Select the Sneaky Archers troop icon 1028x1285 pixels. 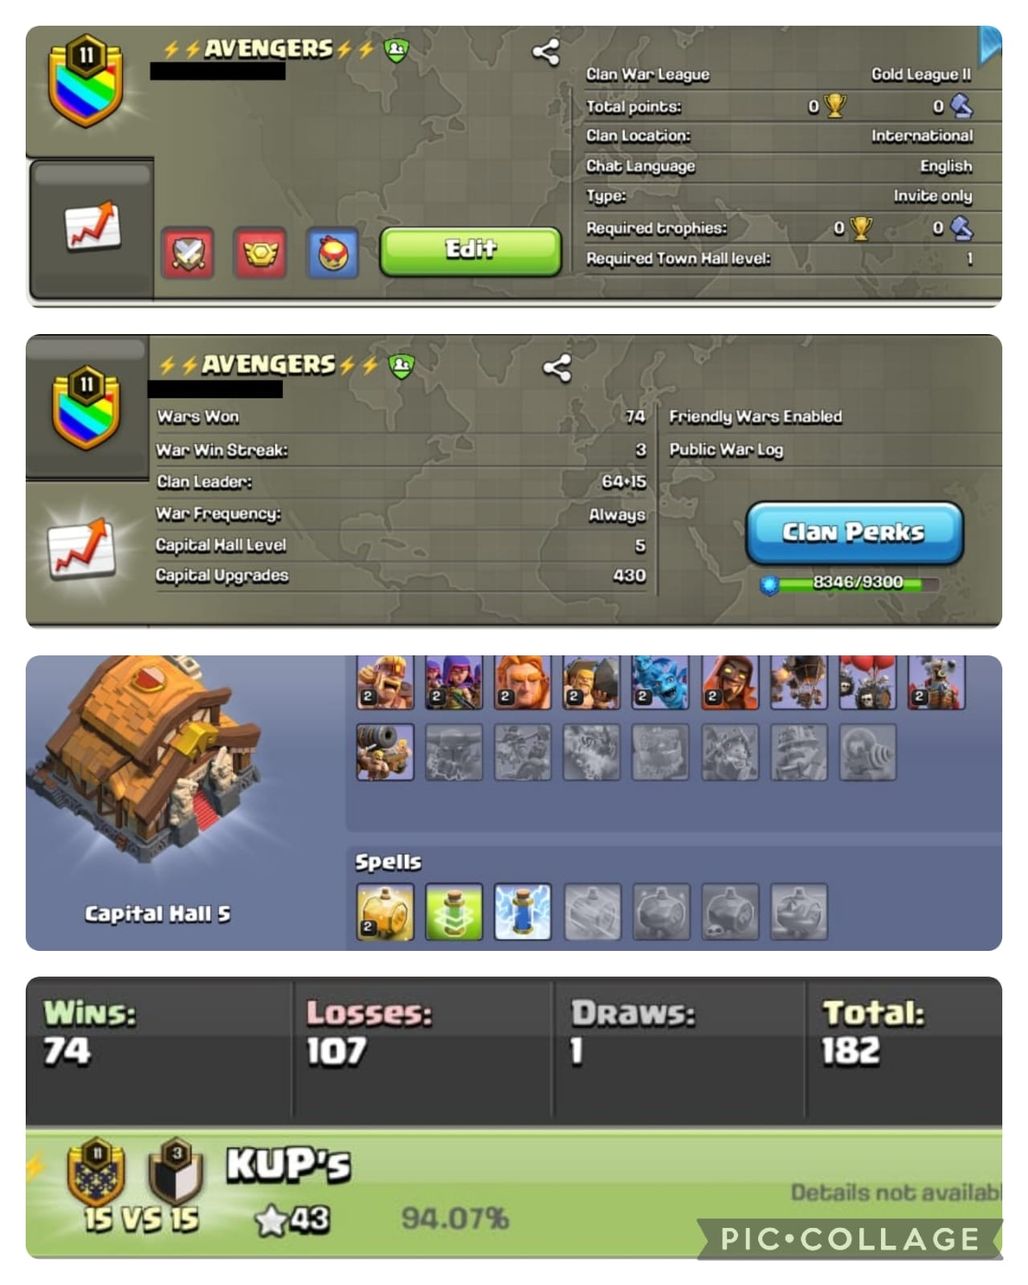[x=454, y=682]
